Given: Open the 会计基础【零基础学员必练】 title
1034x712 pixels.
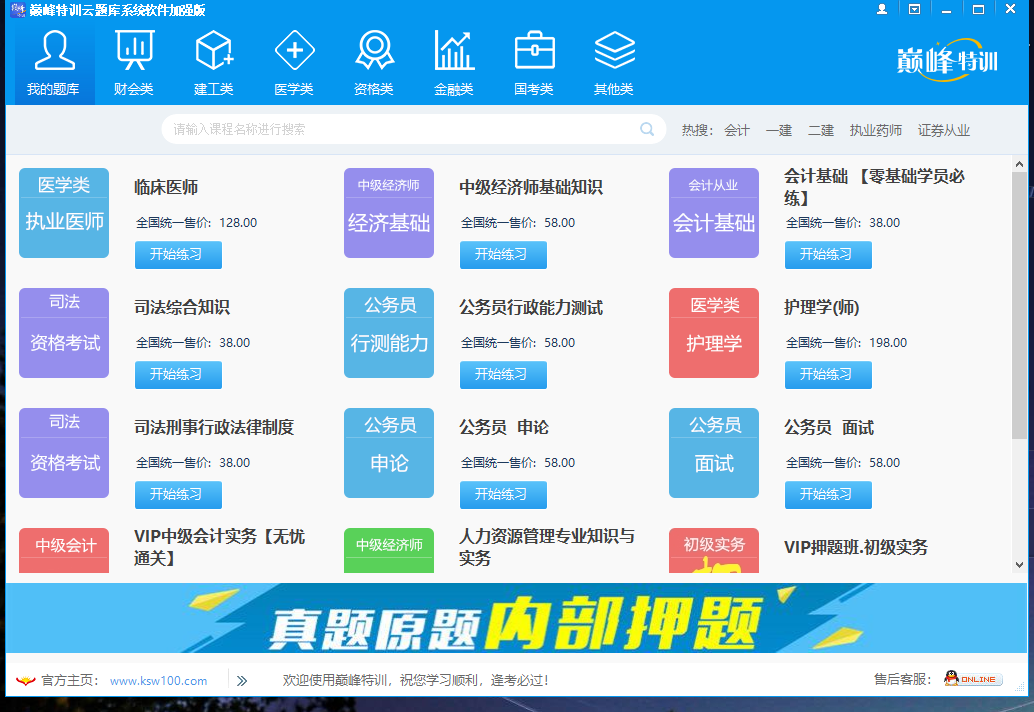Looking at the screenshot, I should (x=874, y=187).
